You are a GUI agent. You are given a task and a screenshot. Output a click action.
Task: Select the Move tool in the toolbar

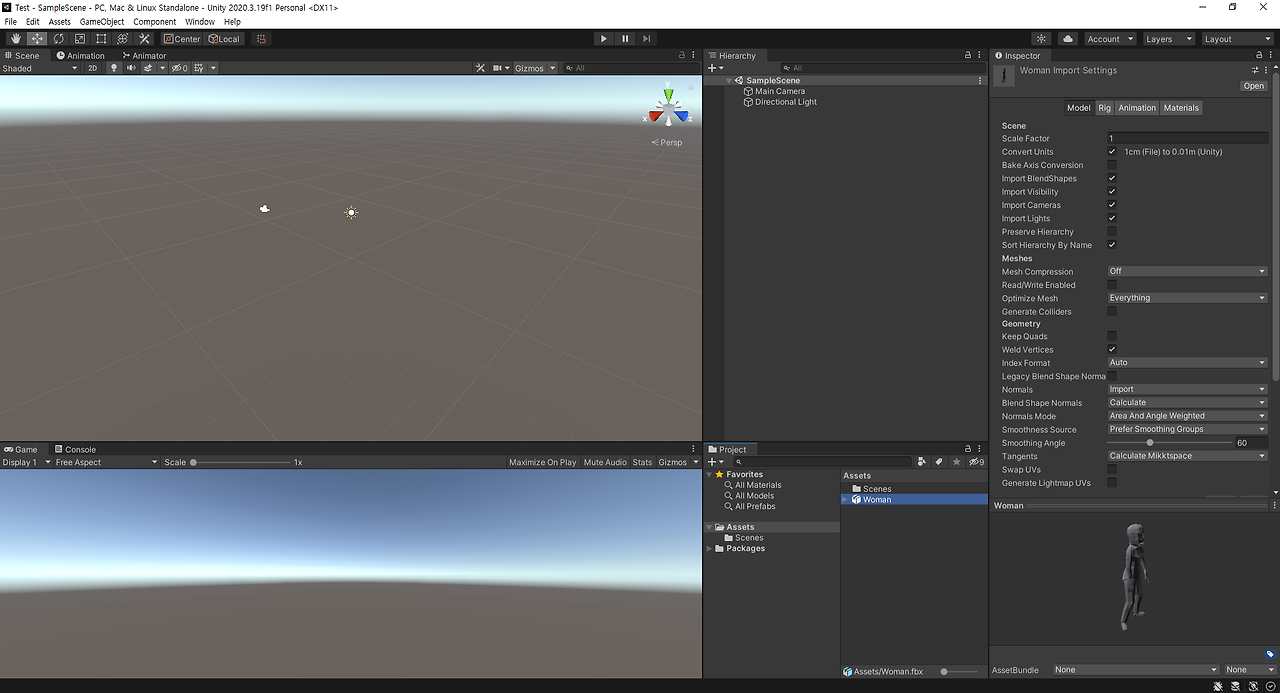click(x=36, y=38)
